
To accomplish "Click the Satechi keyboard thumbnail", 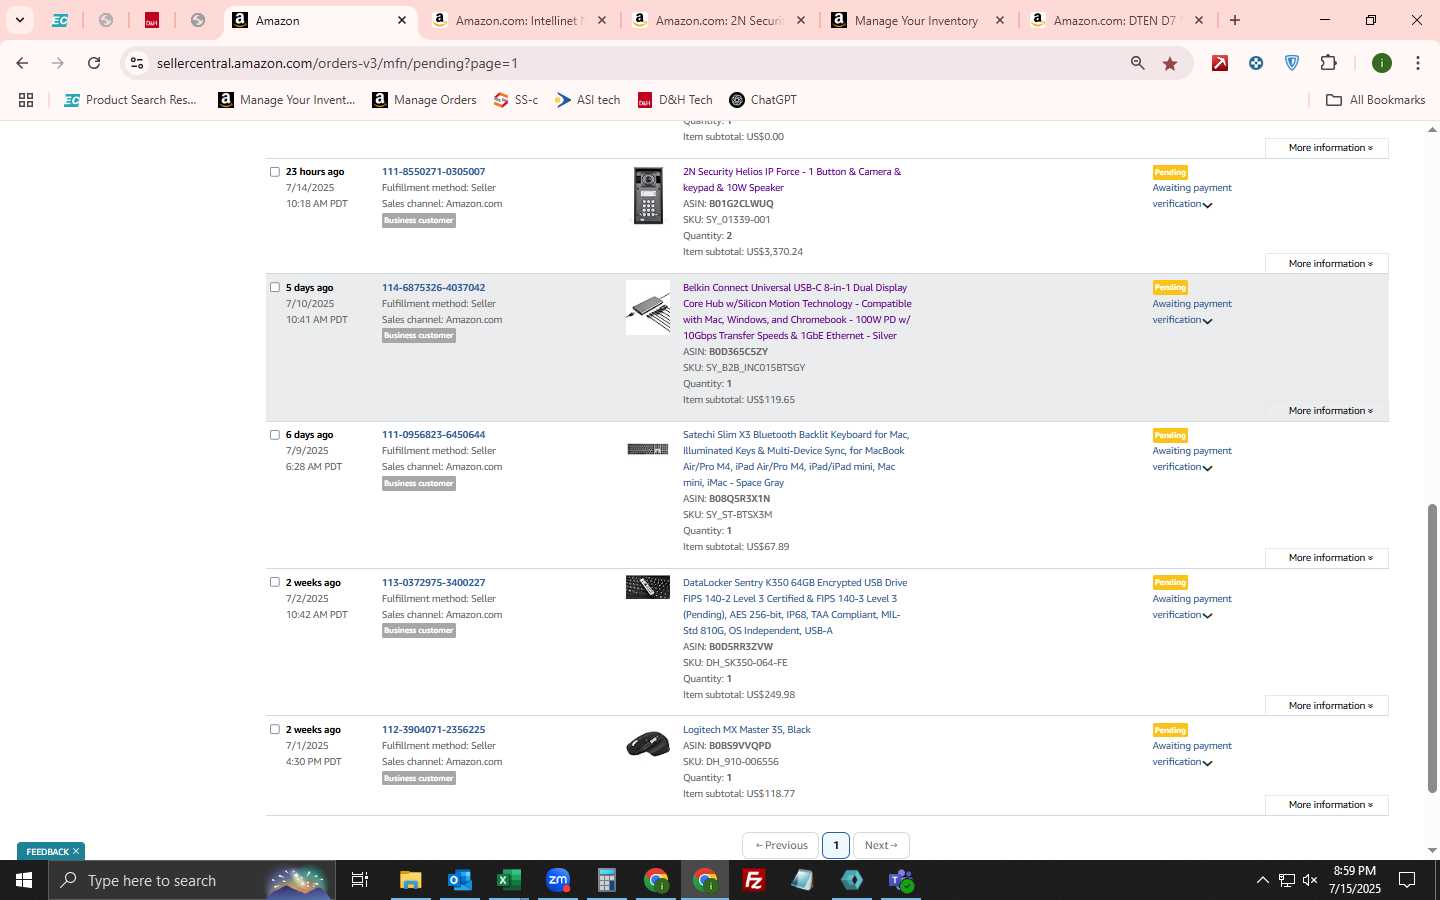I will (648, 449).
